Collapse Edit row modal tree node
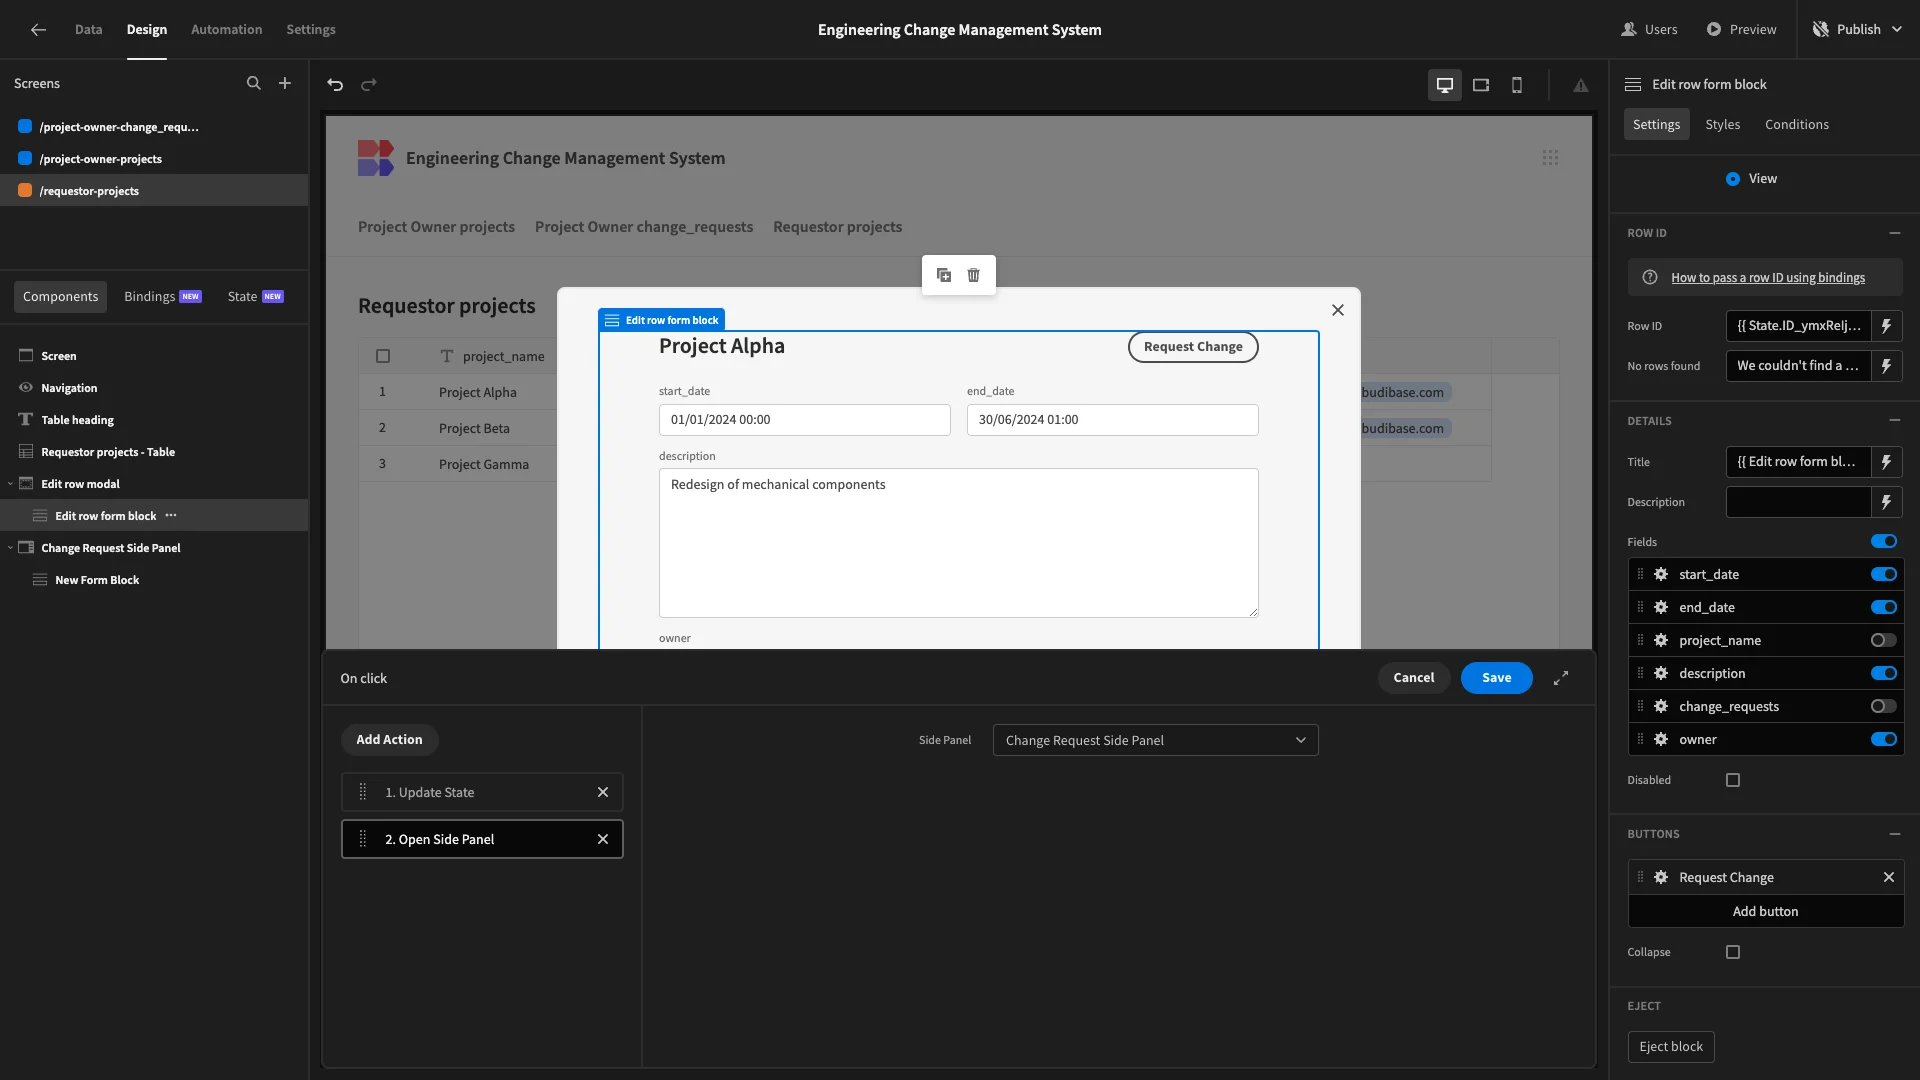 tap(10, 484)
